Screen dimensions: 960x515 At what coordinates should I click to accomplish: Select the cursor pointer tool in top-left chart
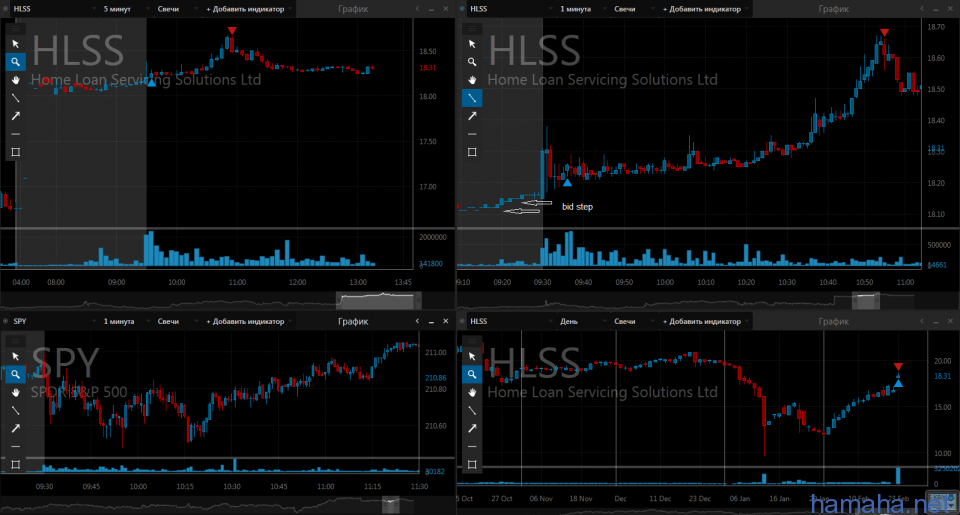[15, 44]
